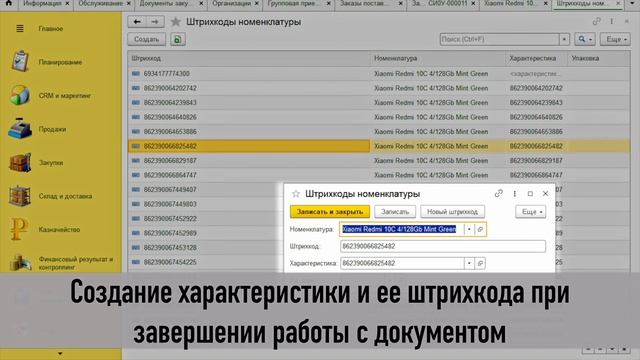The height and width of the screenshot is (360, 640).
Task: Go forward with the right arrow button
Action: point(155,22)
